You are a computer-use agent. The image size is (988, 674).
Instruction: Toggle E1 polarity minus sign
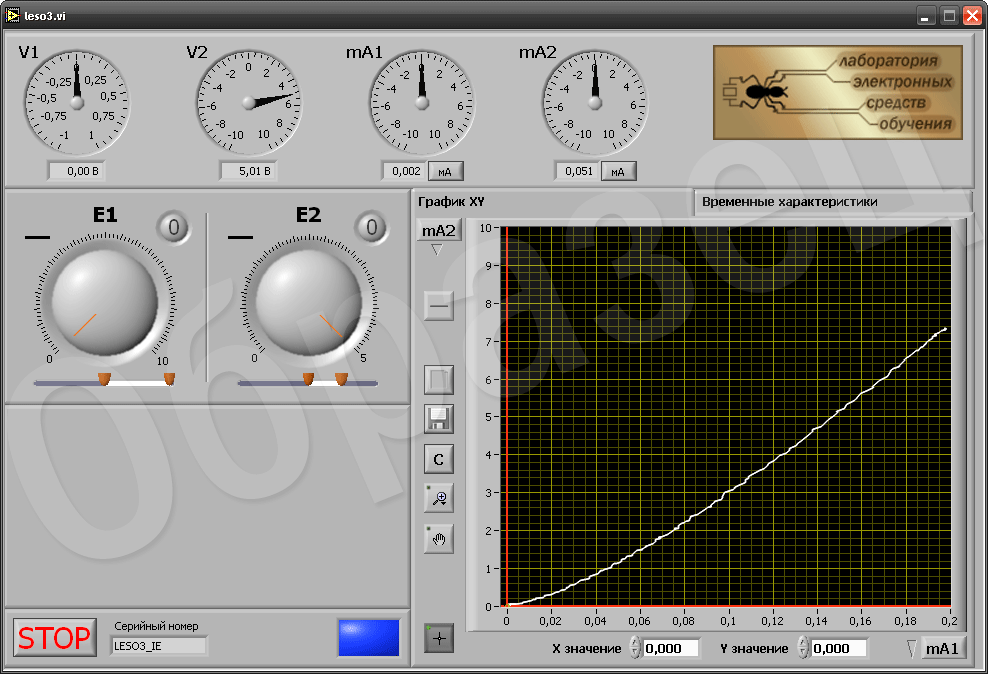click(37, 237)
